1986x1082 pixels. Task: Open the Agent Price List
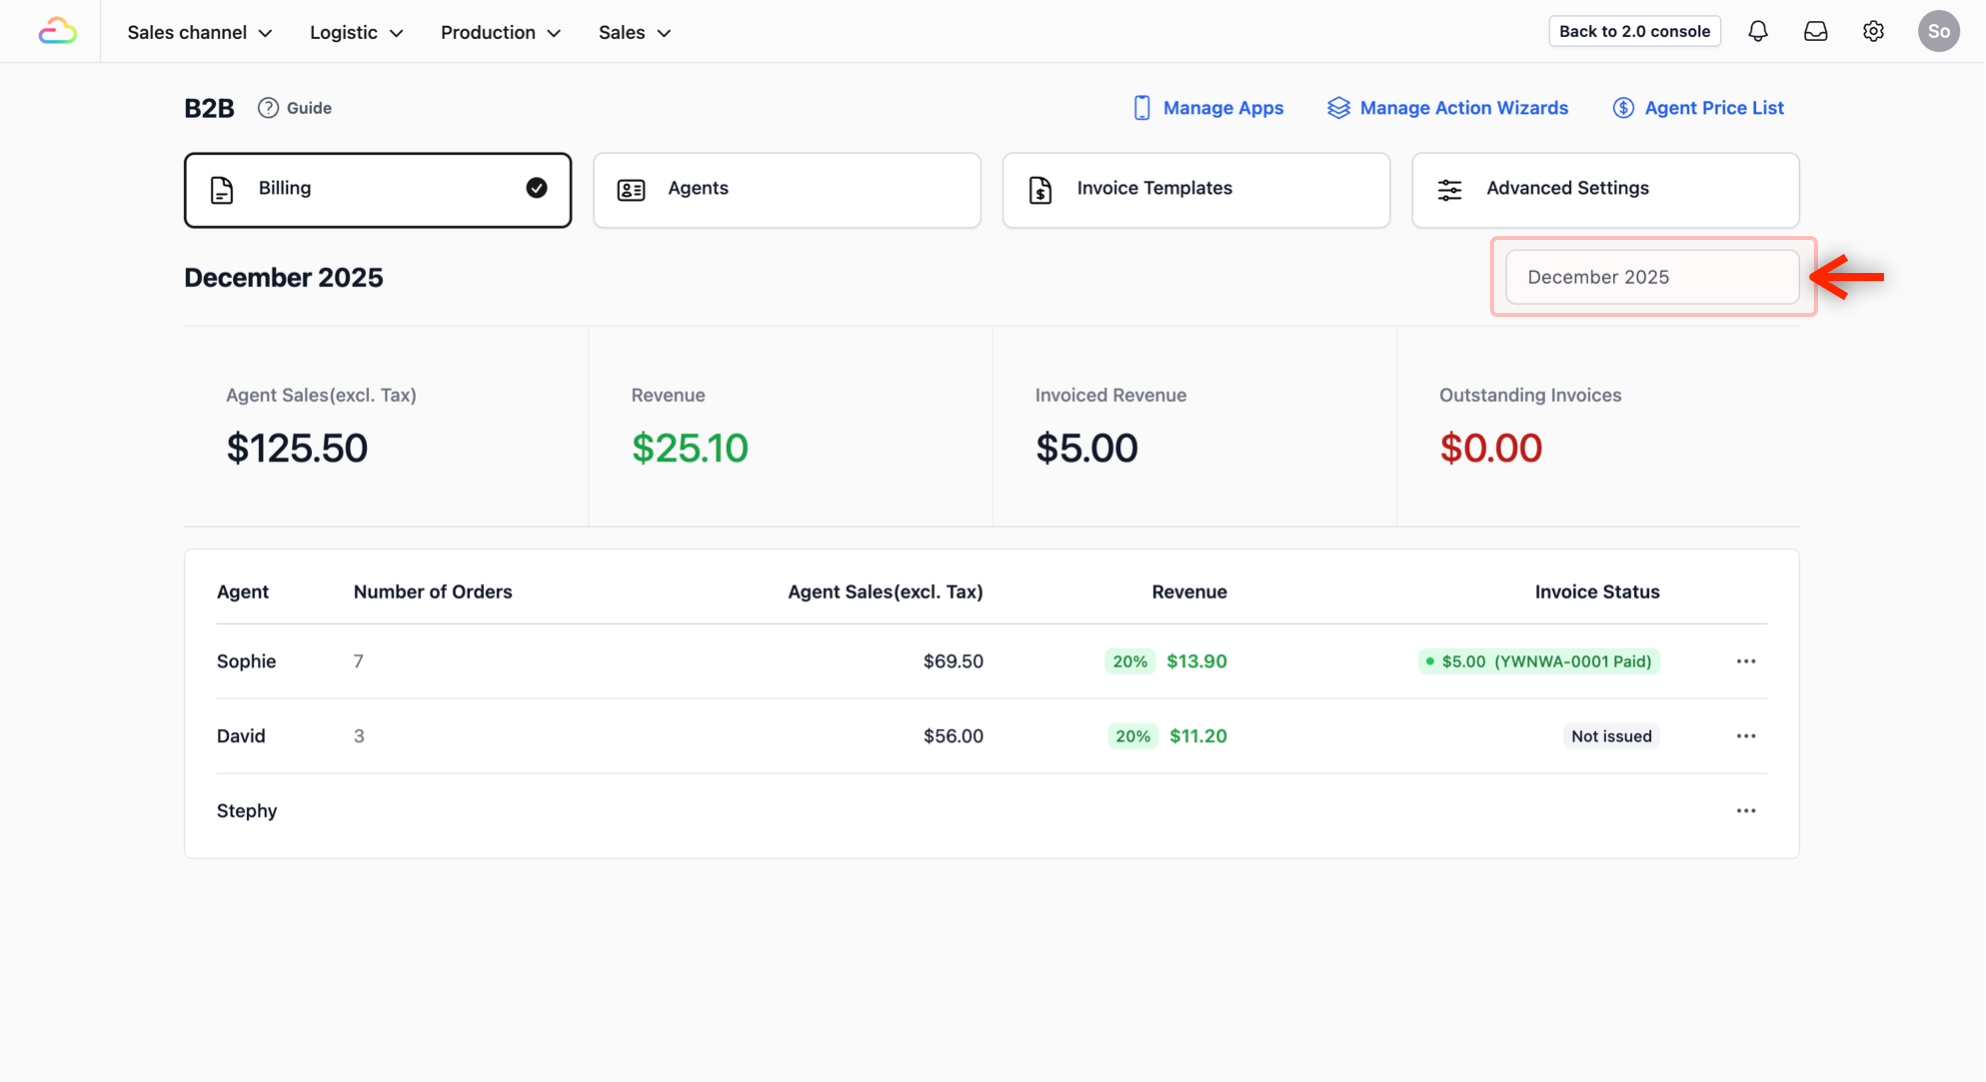pos(1698,108)
